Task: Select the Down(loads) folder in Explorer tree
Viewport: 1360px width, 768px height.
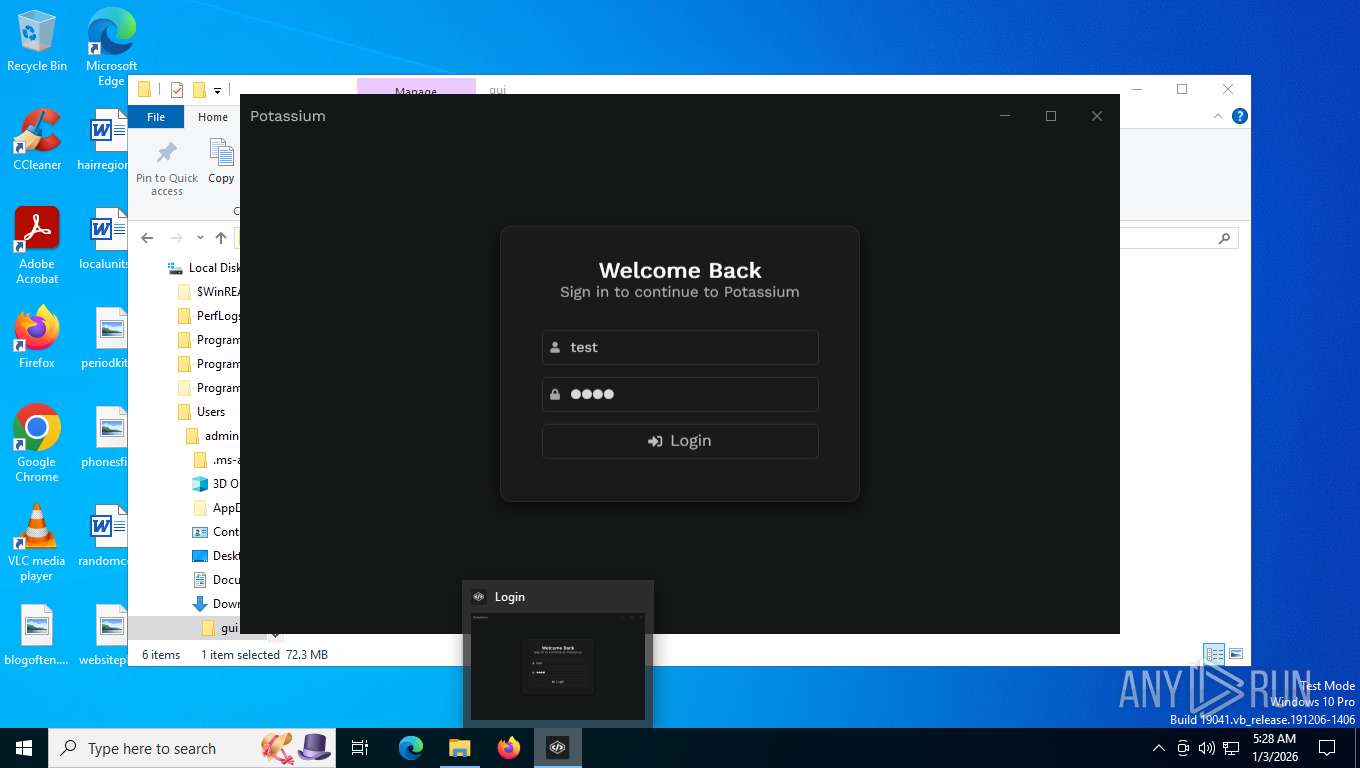Action: point(216,604)
